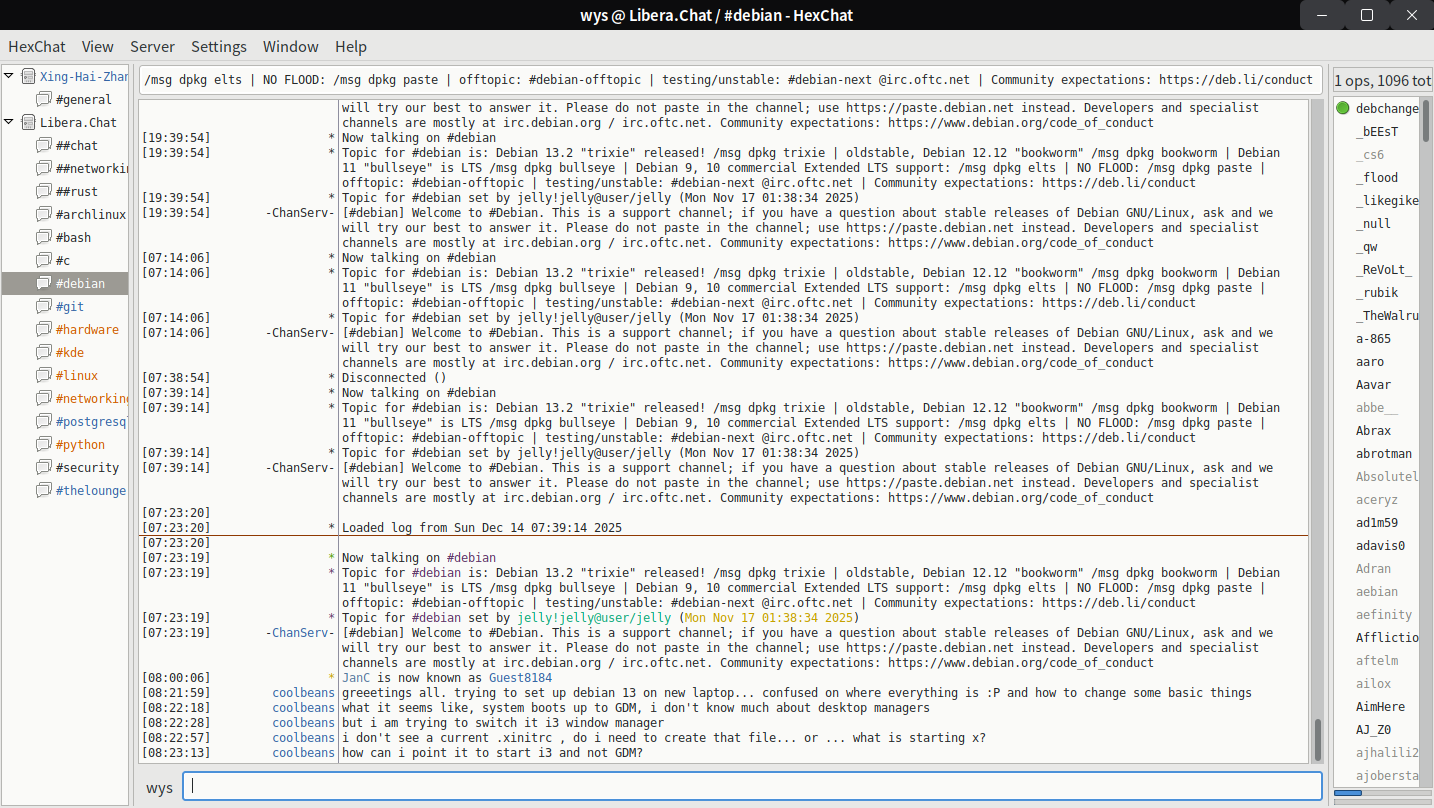Click the user list vertical scrollbar
This screenshot has width=1434, height=808.
pyautogui.click(x=1426, y=440)
